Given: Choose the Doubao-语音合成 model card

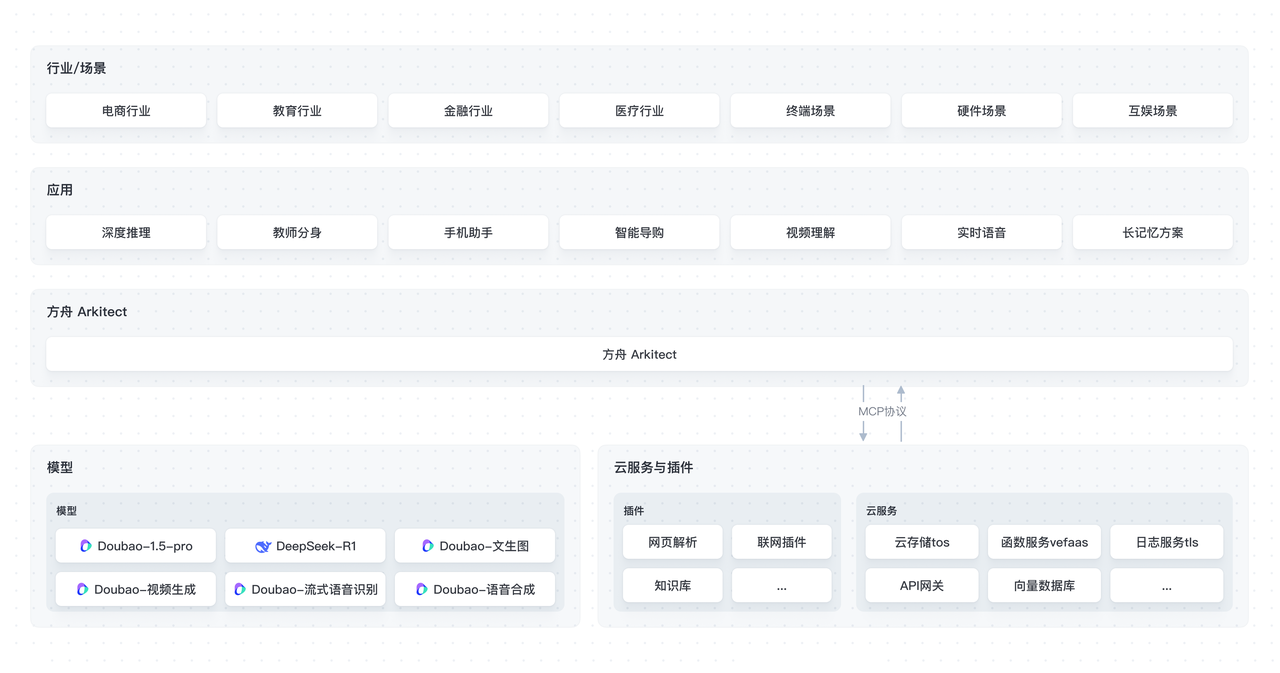Looking at the screenshot, I should point(475,589).
